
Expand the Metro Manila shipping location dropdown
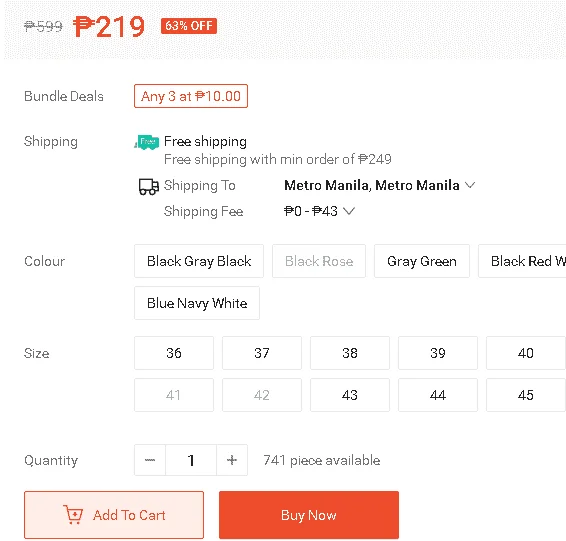[x=470, y=185]
